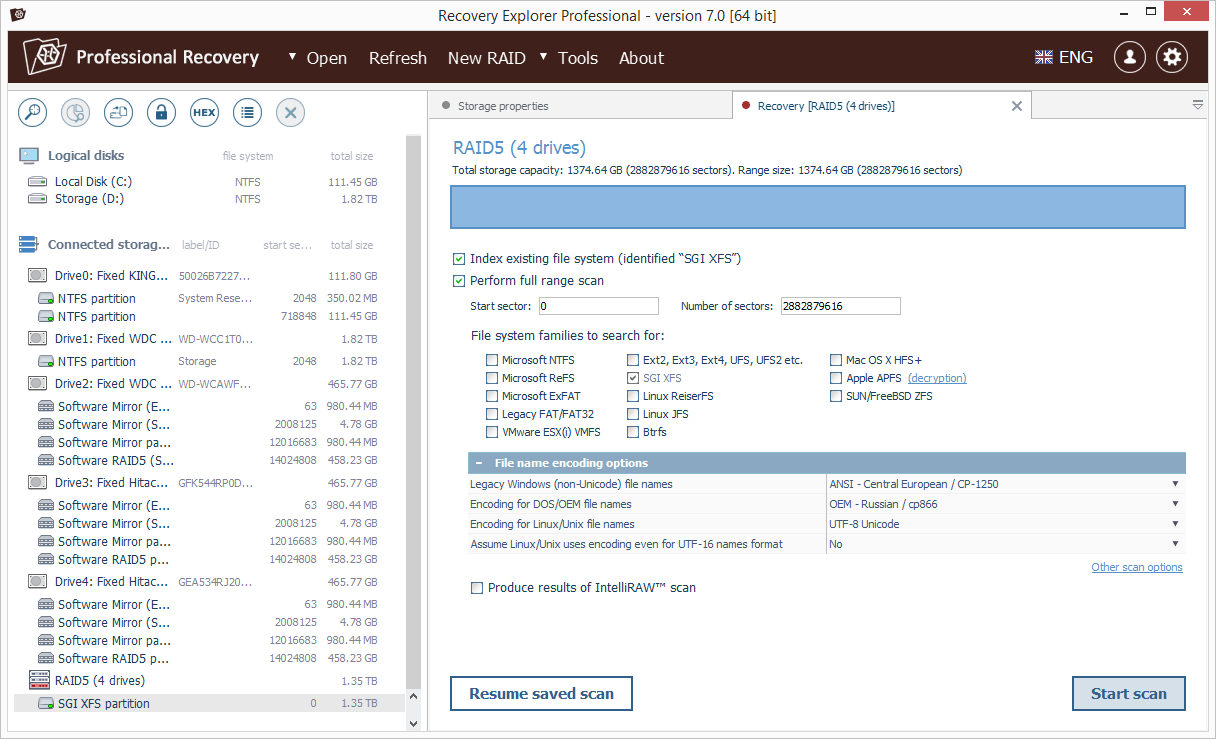Open the storage search tool in the sidebar
Screen dimensions: 1216x739
[x=32, y=112]
